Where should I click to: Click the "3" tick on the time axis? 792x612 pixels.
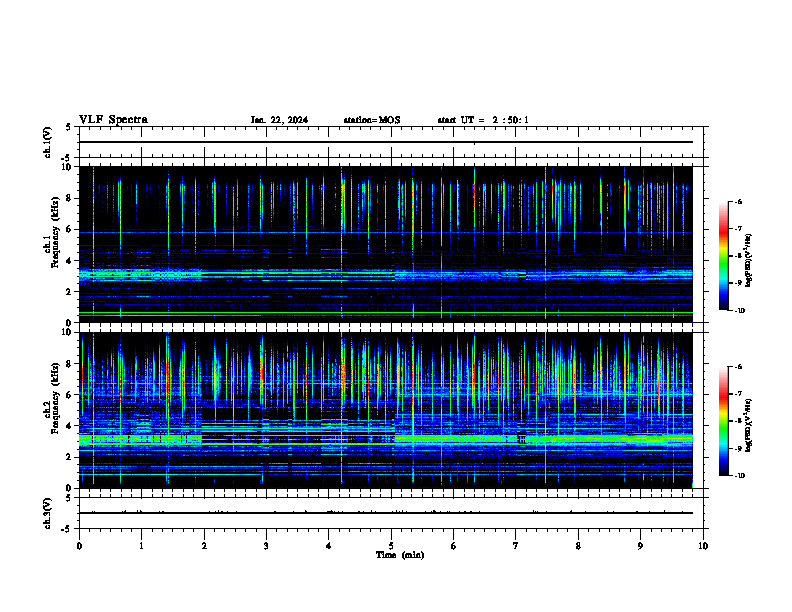pyautogui.click(x=266, y=546)
